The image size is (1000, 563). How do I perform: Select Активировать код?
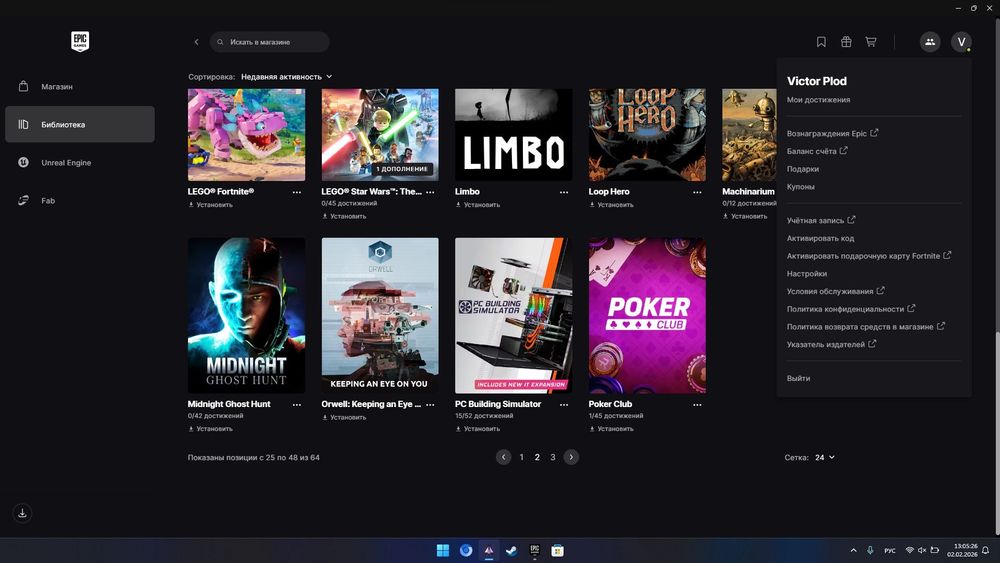[820, 238]
